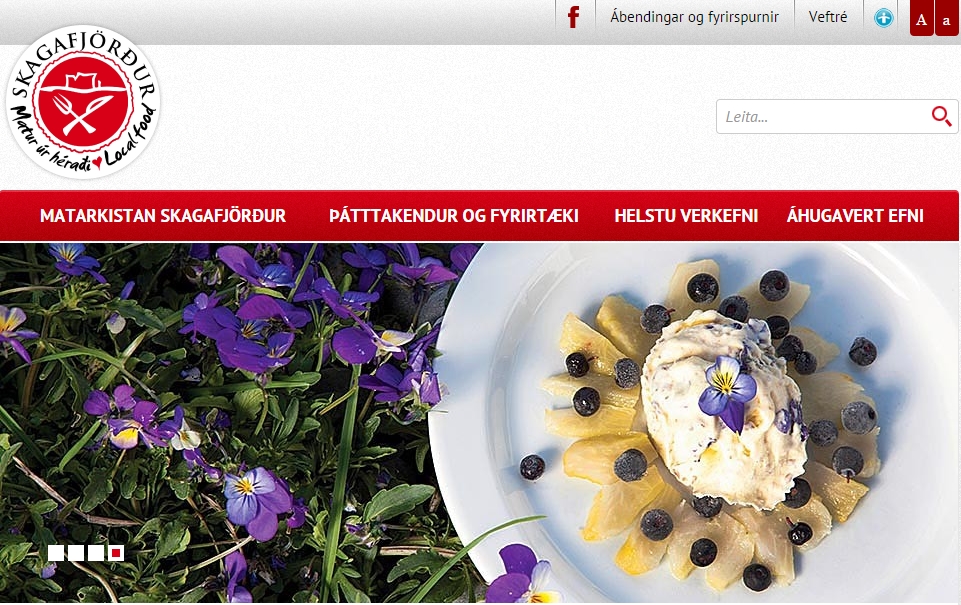Image resolution: width=961 pixels, height=605 pixels.
Task: Open Matarkistan Skagafjörður menu
Action: click(163, 216)
